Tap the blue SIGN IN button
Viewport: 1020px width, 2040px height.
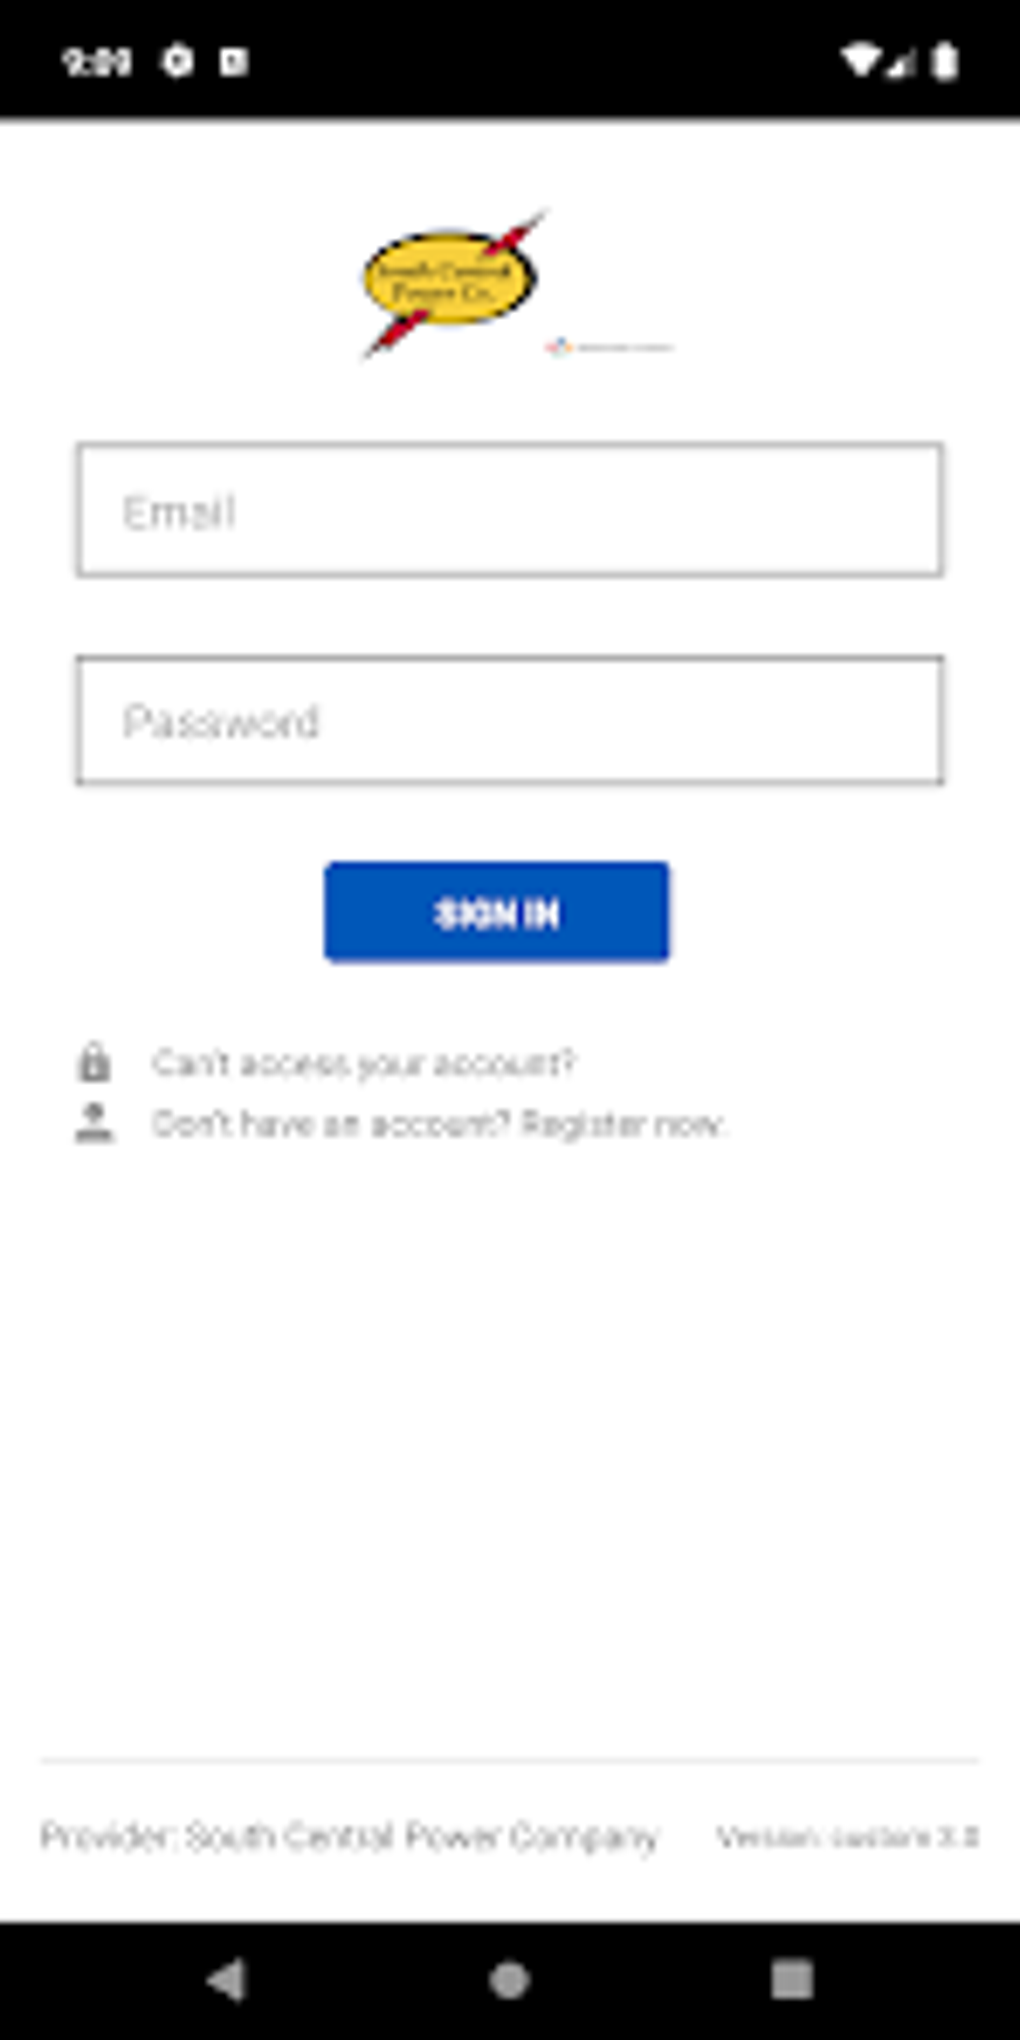[x=497, y=912]
